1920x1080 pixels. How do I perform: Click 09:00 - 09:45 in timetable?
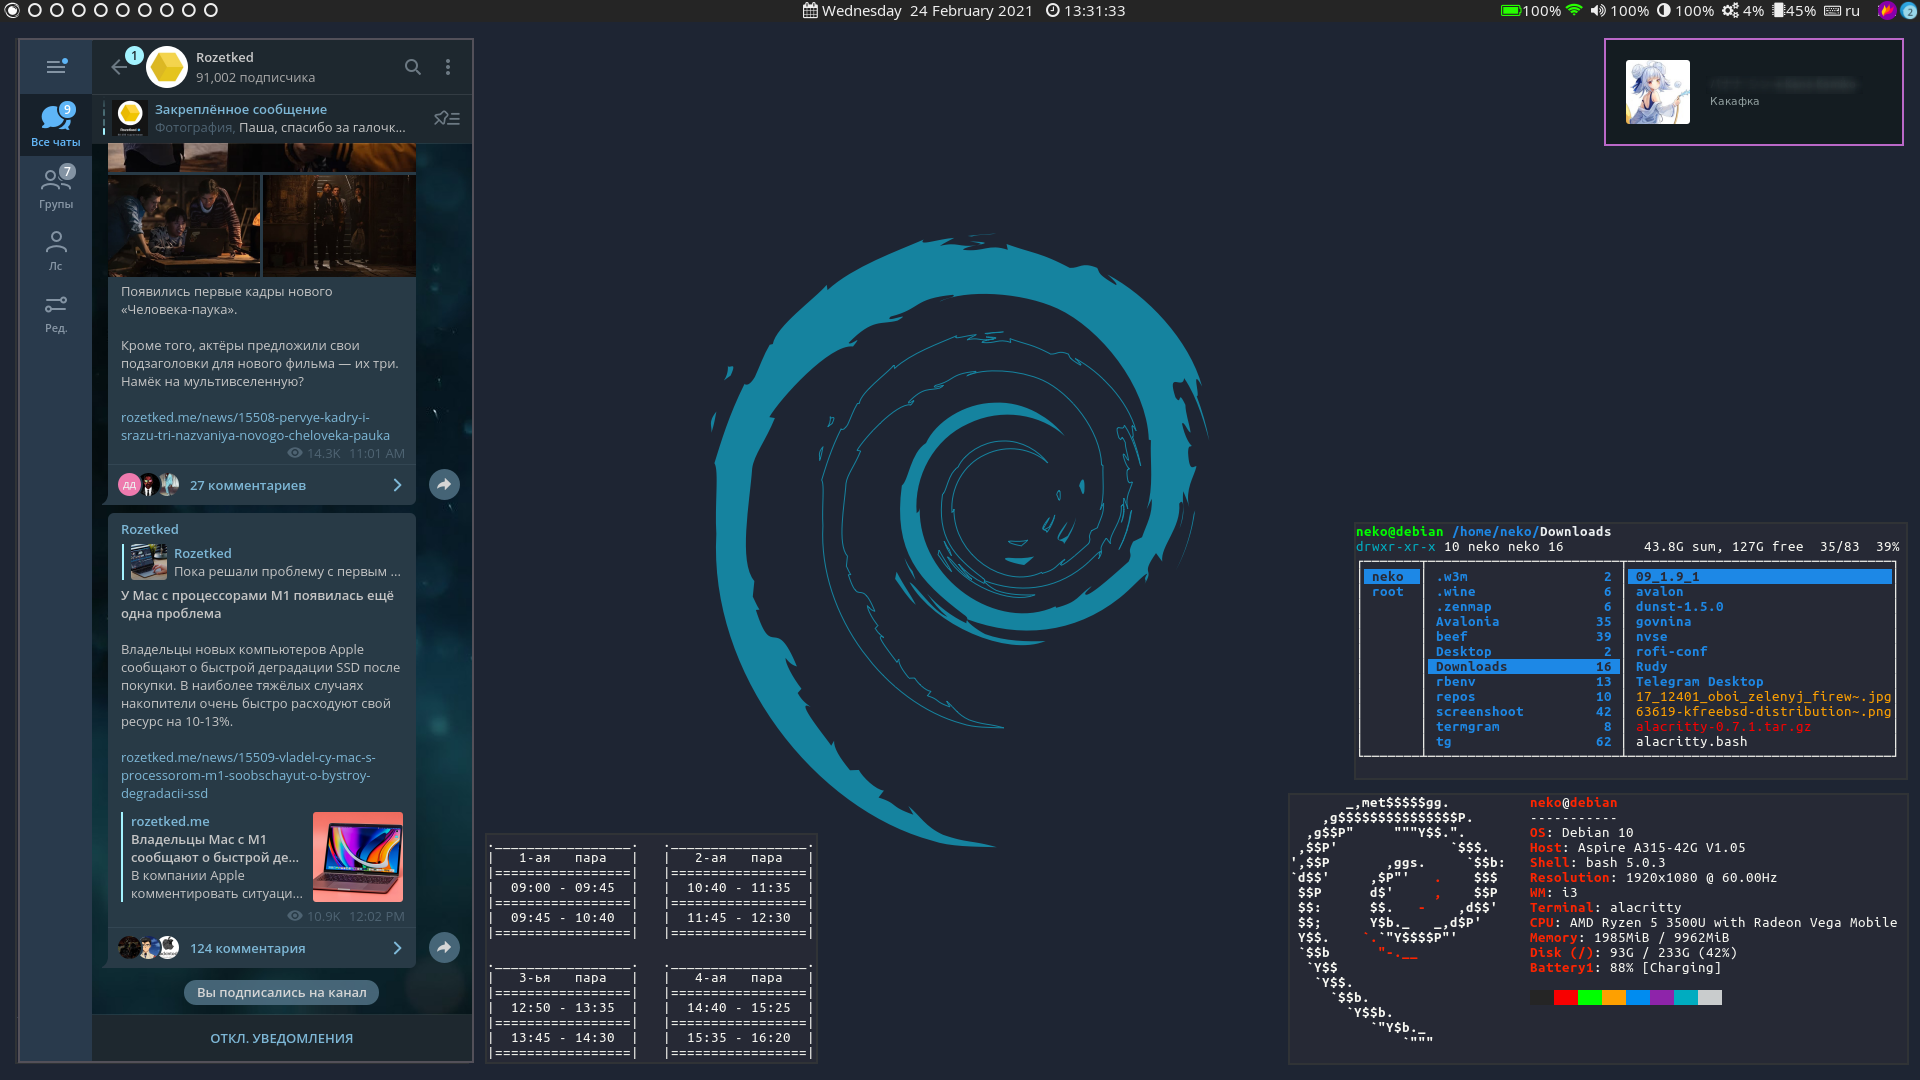coord(563,888)
